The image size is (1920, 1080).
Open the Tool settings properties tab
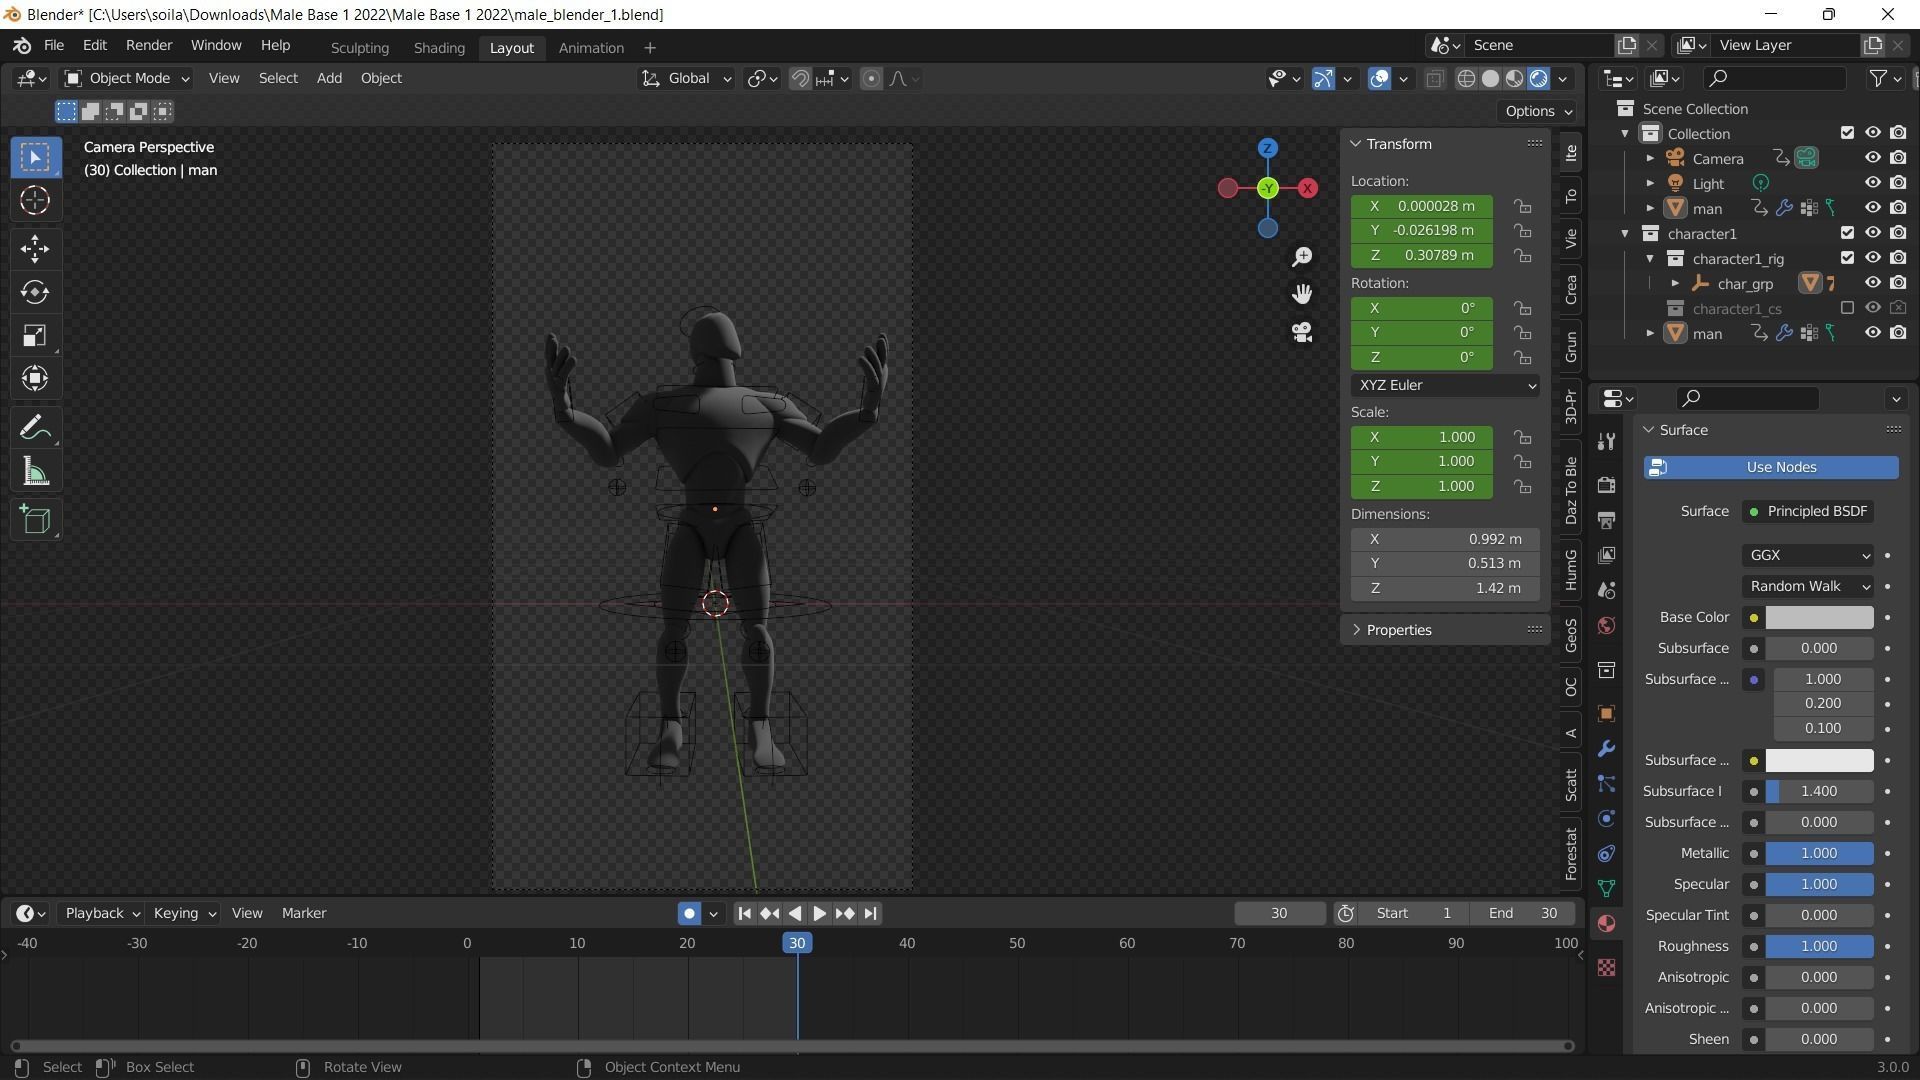click(1606, 442)
